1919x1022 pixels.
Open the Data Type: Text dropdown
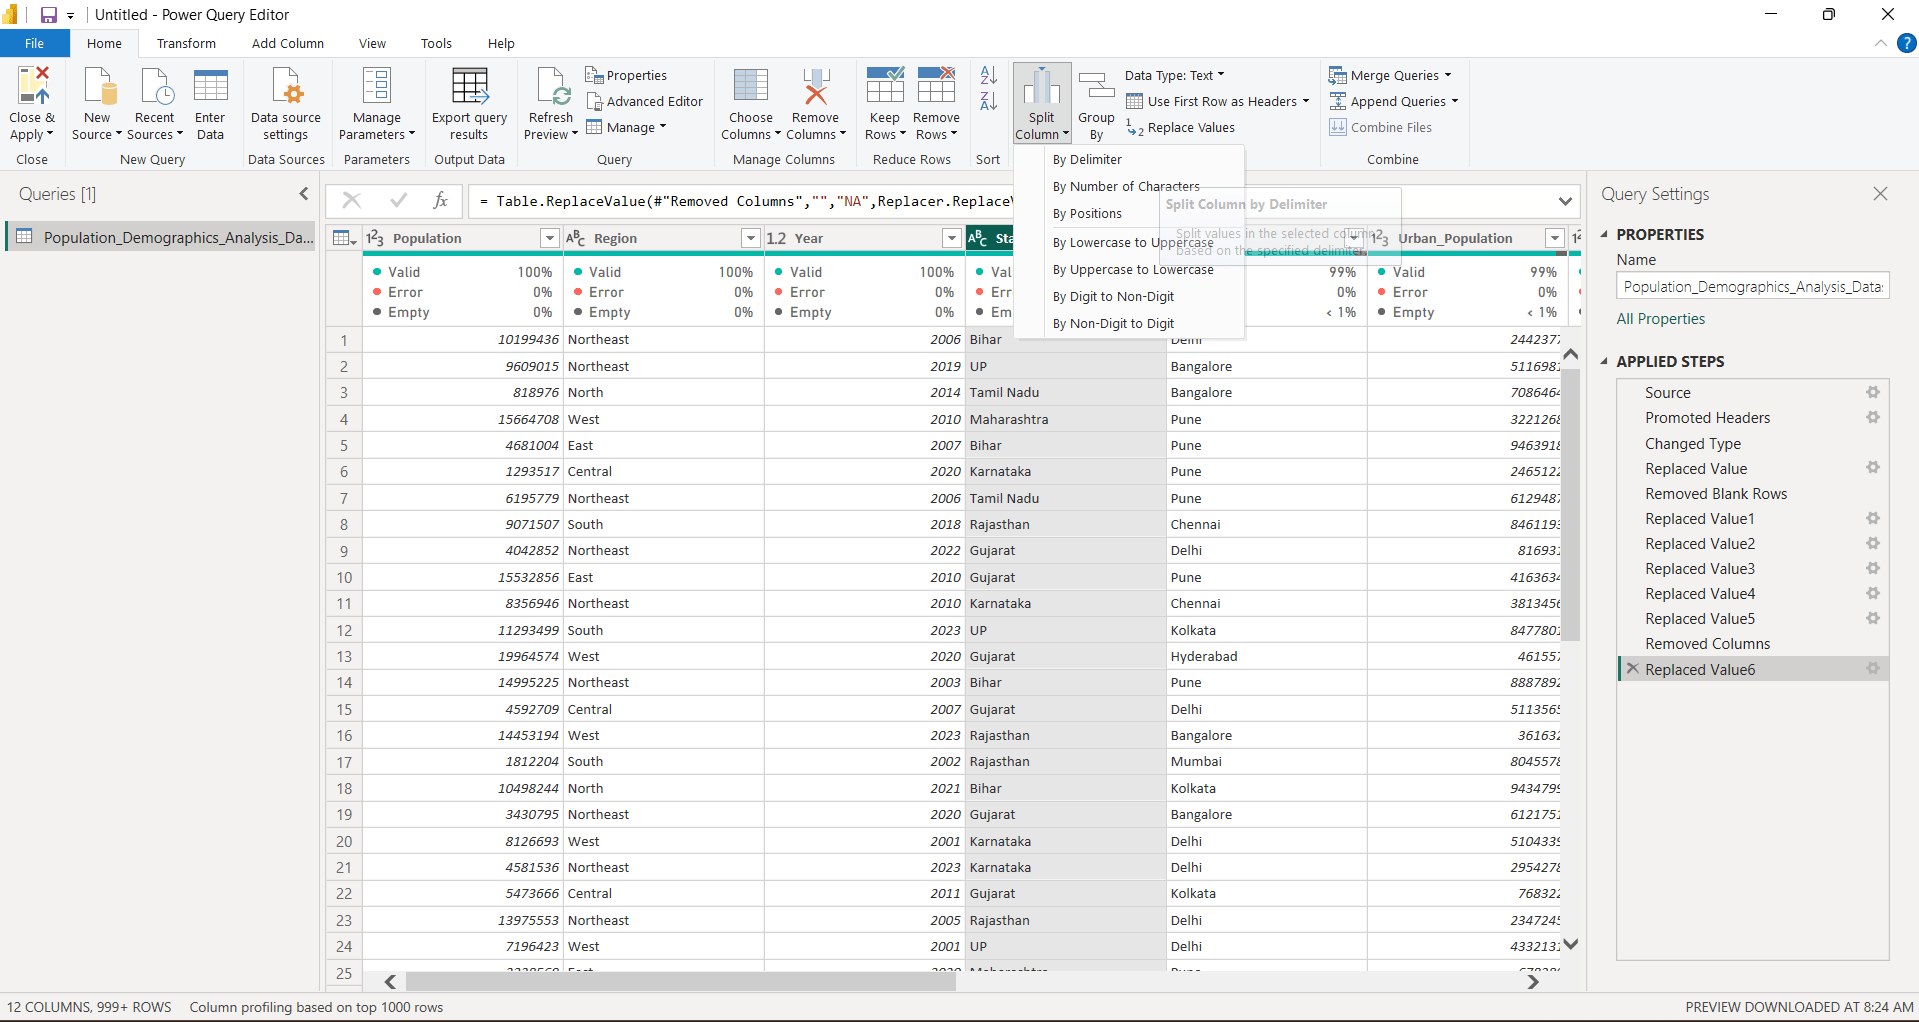tap(1174, 75)
